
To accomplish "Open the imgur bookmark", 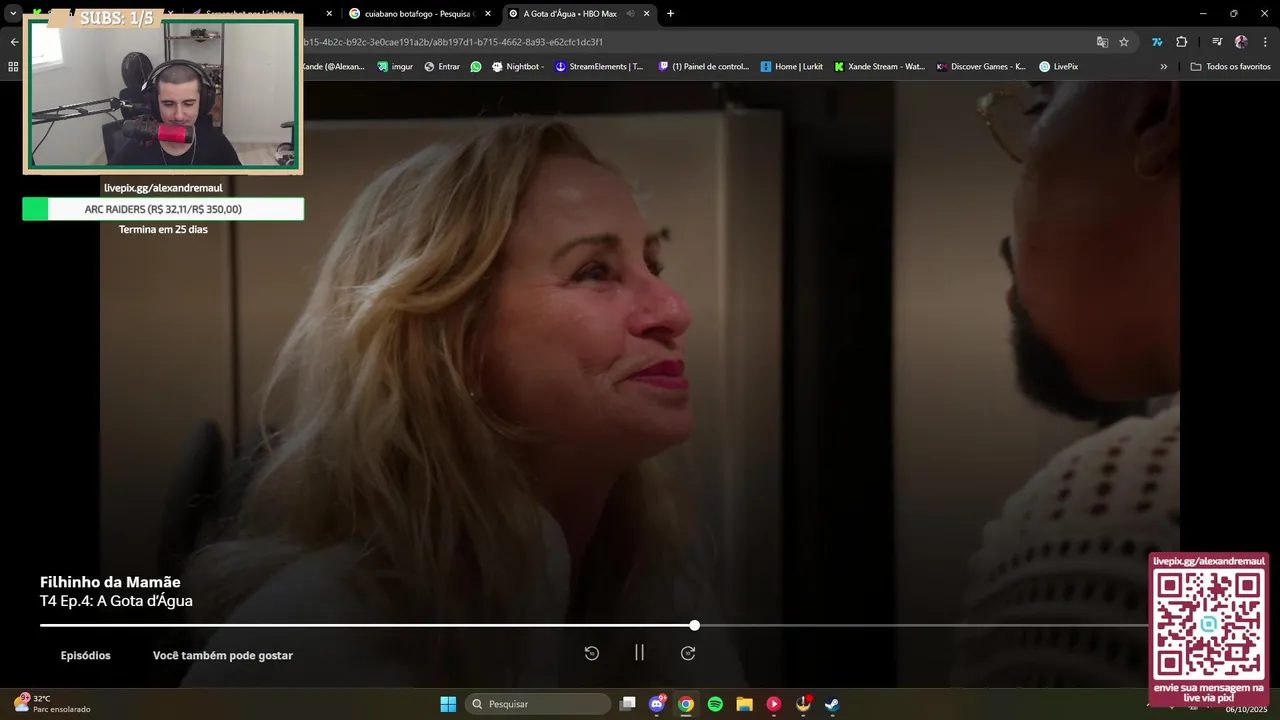I will click(x=395, y=67).
